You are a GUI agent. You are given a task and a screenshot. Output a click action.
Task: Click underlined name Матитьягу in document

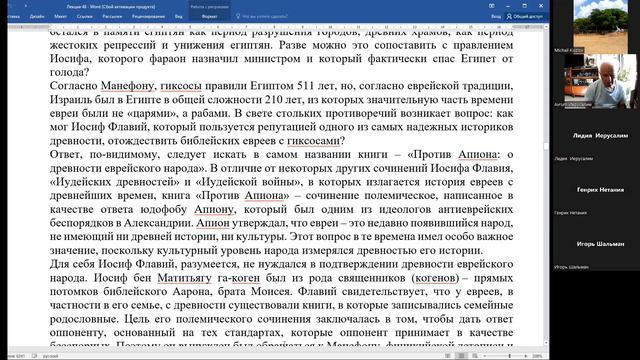184,278
